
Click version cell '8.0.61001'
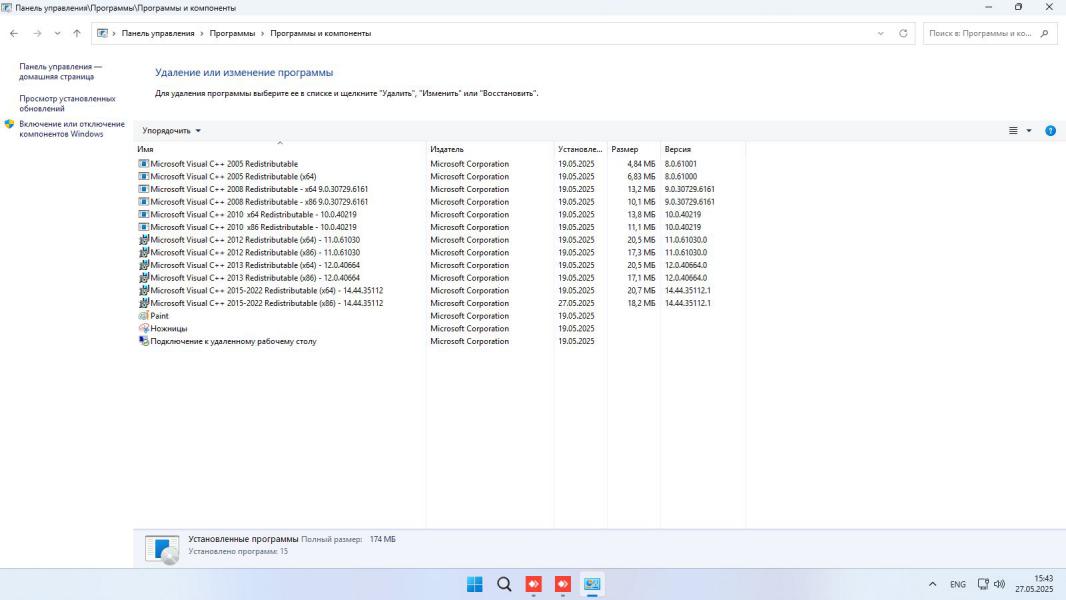click(681, 164)
